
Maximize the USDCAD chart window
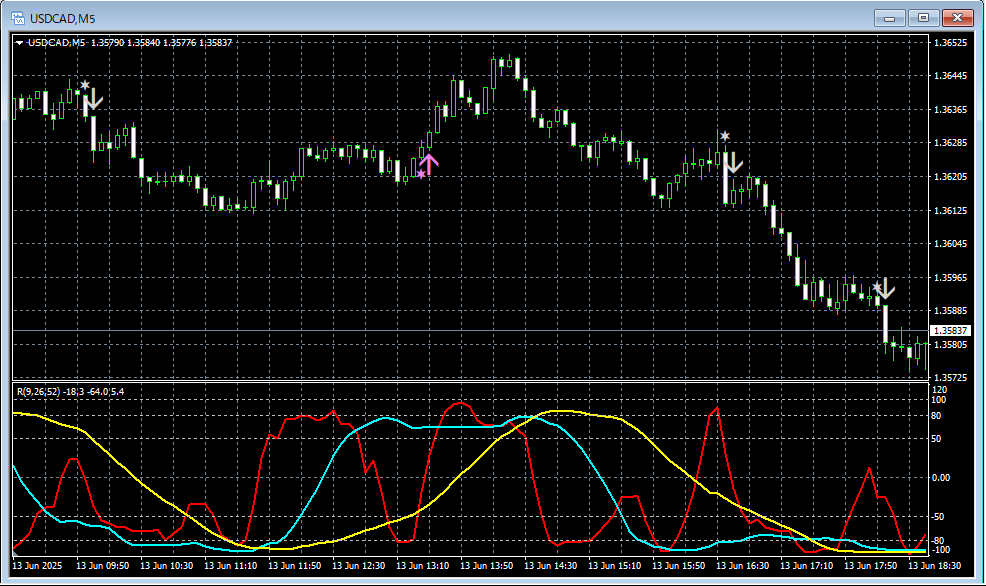(923, 17)
